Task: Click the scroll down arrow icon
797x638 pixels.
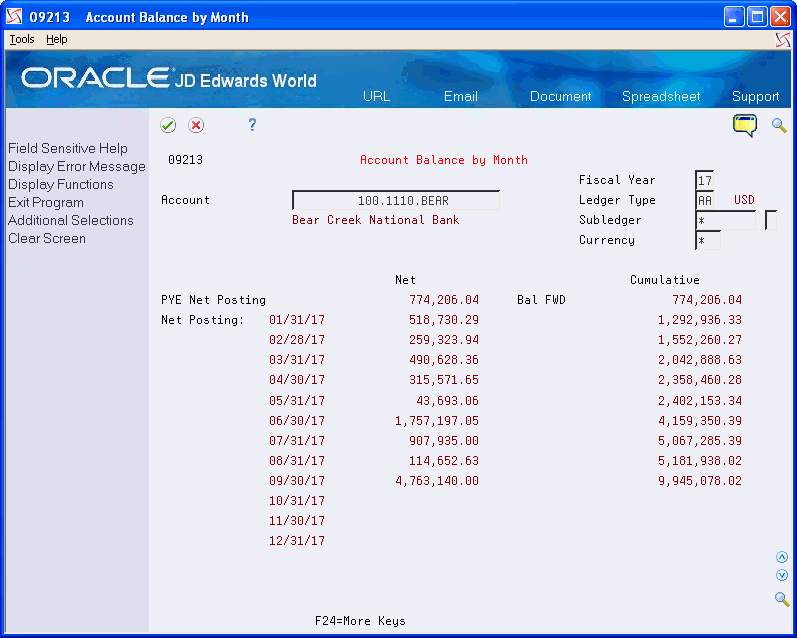Action: coord(782,575)
